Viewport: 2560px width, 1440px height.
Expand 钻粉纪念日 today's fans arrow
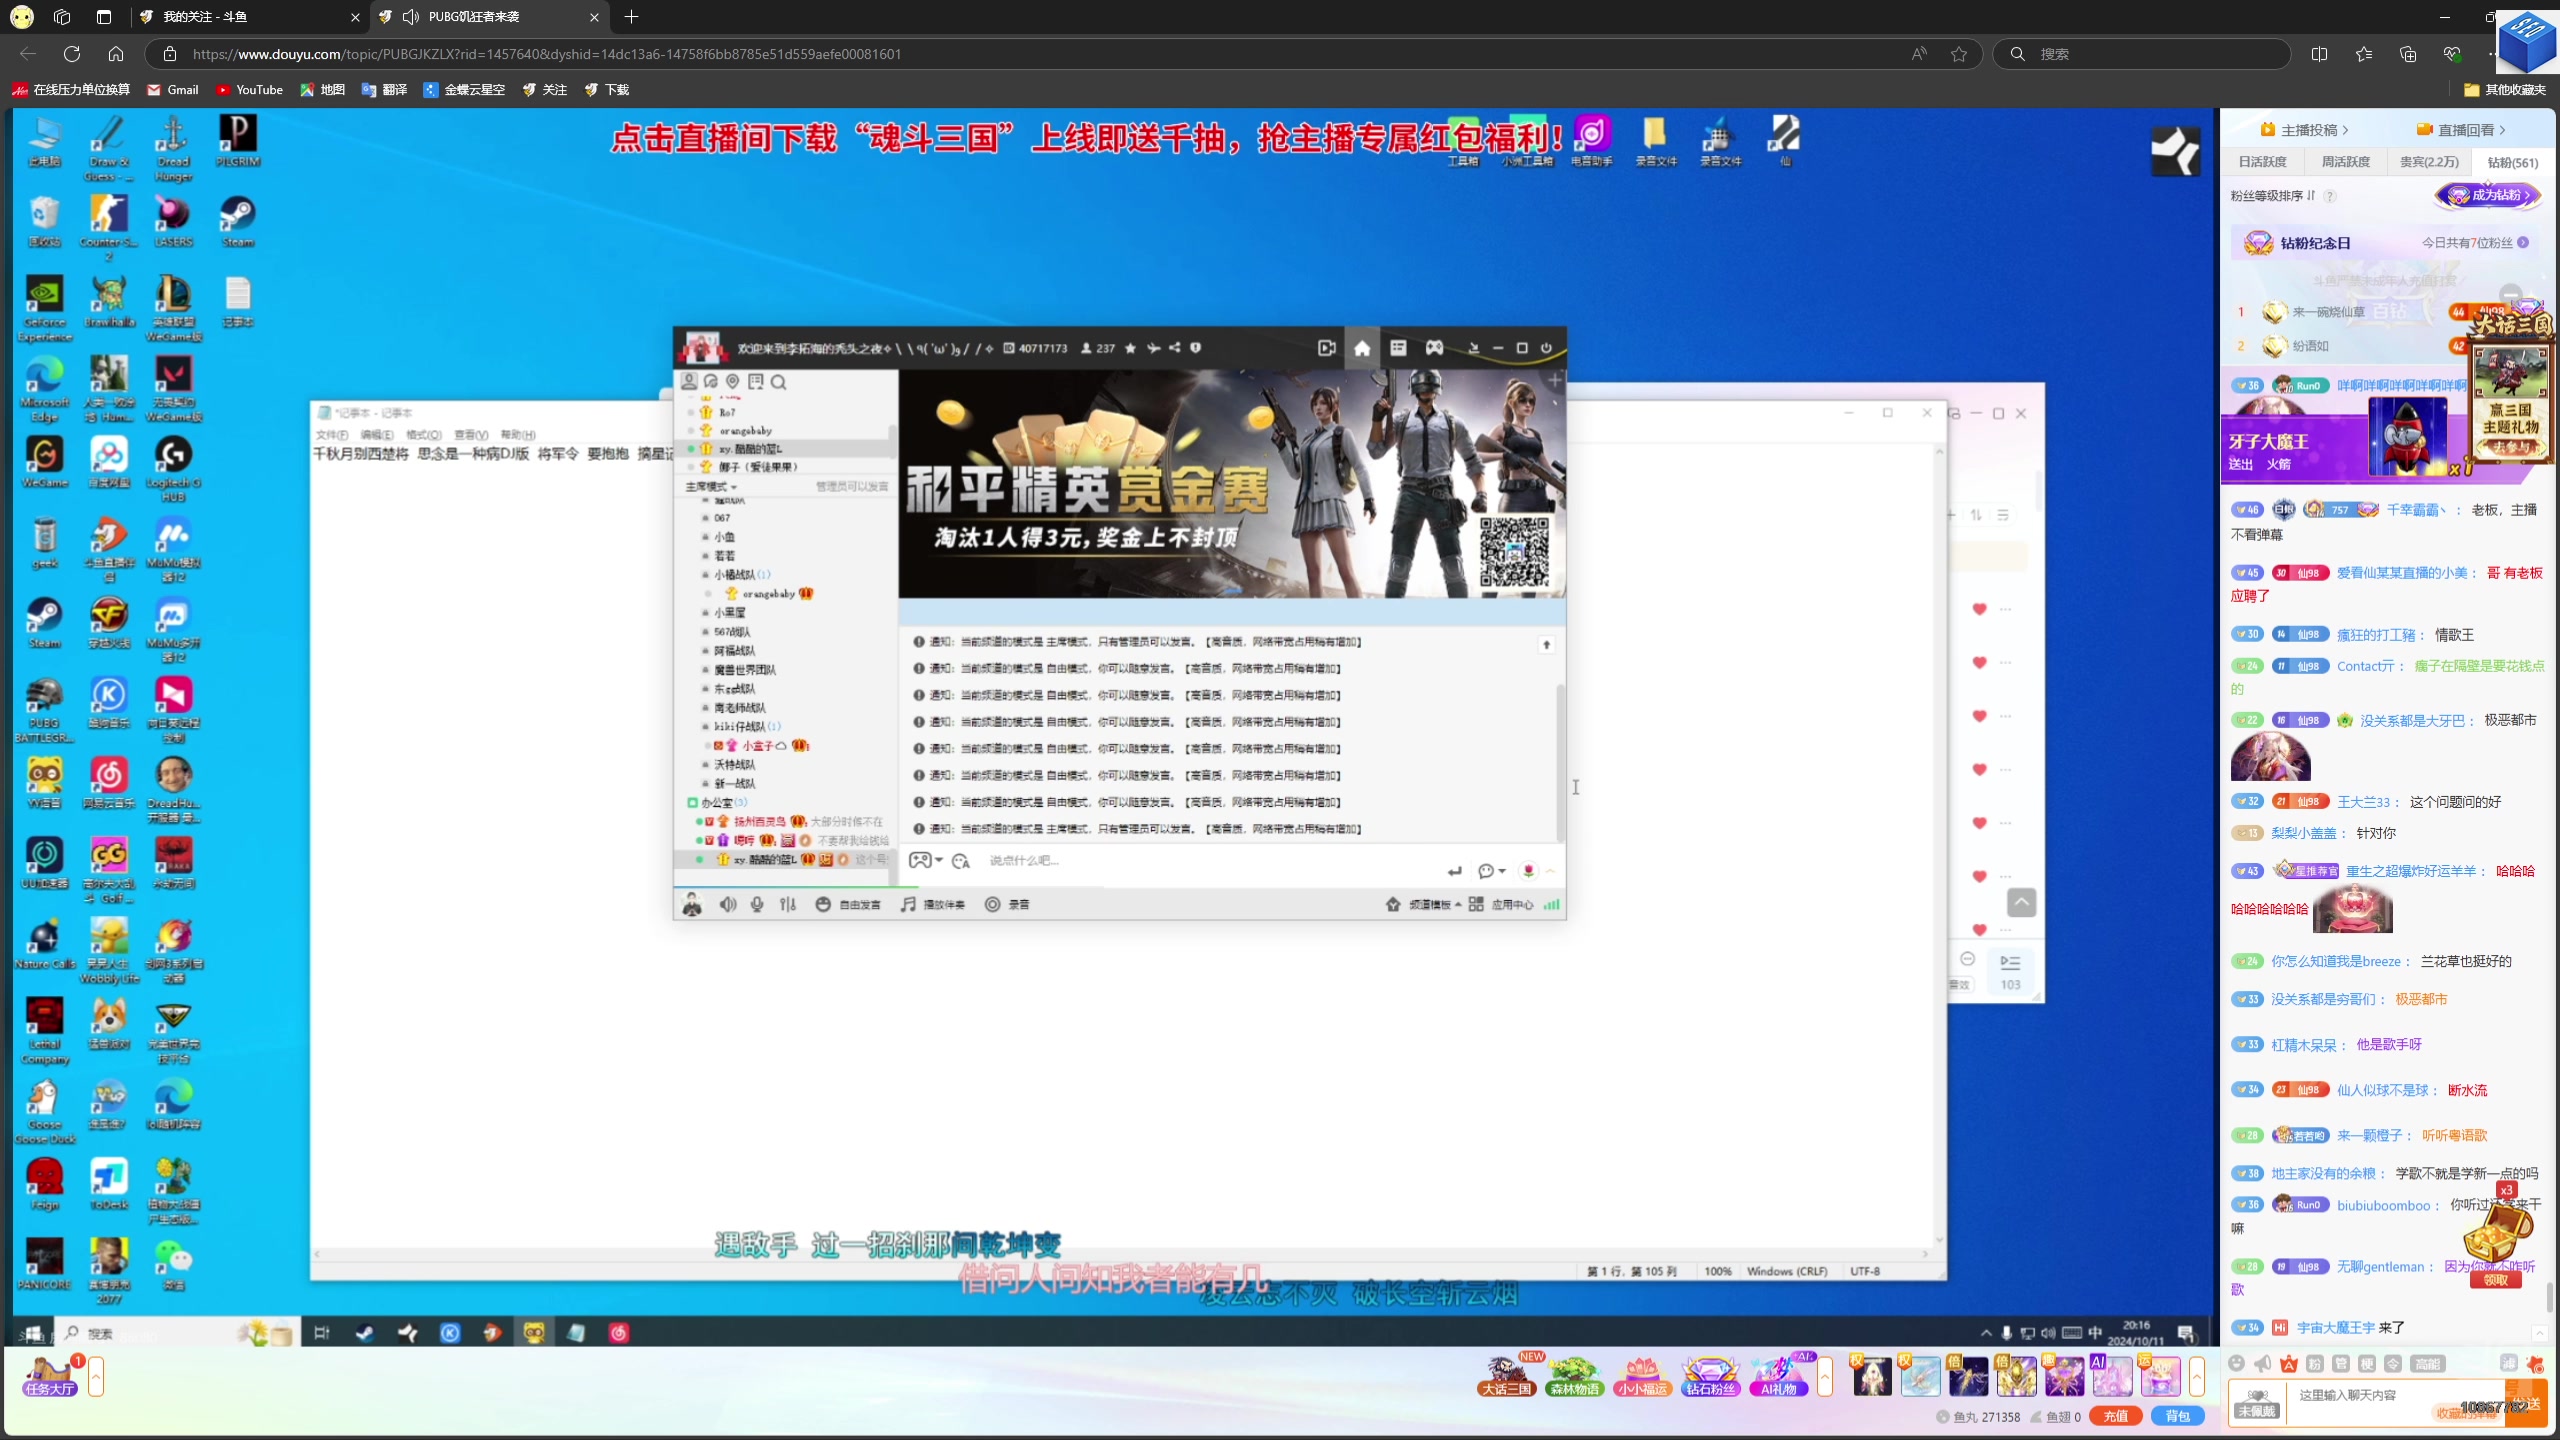click(x=2523, y=243)
